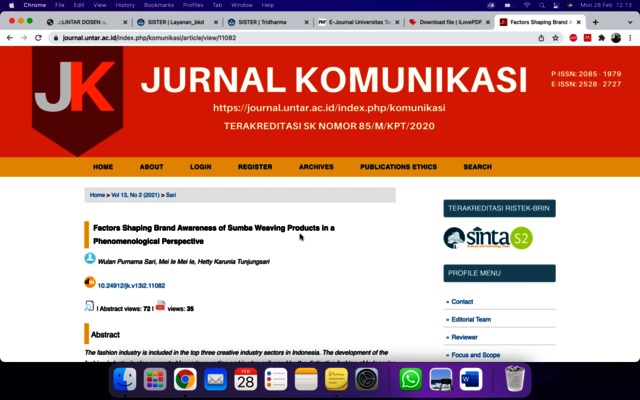This screenshot has height=400, width=640.
Task: Switch to the Download file iLovePDF tab
Action: (448, 21)
